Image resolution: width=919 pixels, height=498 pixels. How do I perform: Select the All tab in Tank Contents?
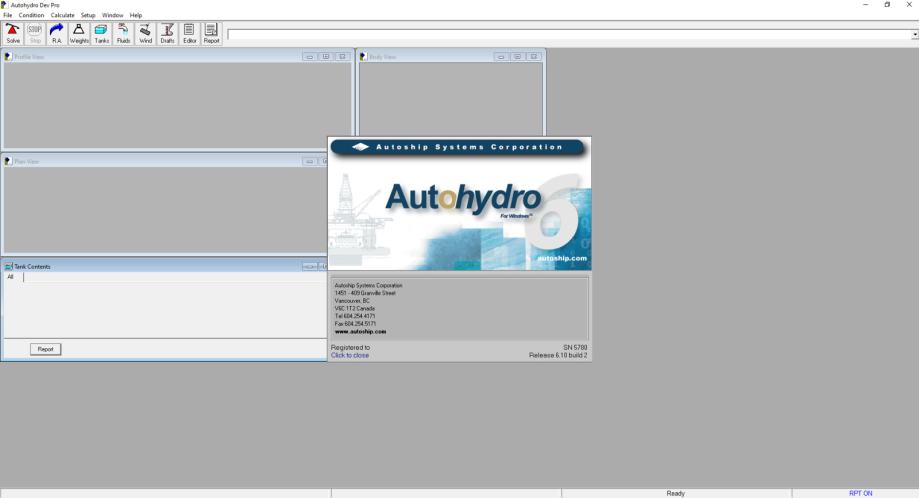11,277
